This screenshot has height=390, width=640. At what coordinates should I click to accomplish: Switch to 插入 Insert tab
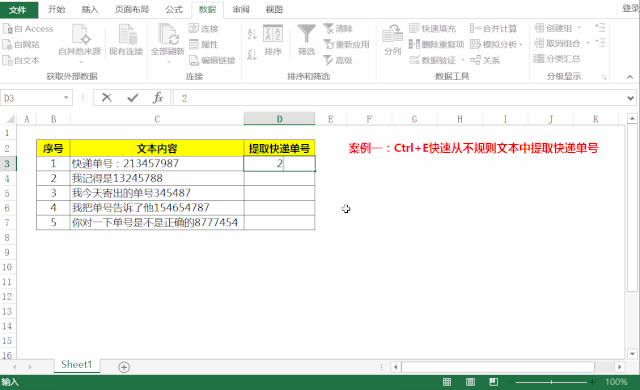(90, 9)
